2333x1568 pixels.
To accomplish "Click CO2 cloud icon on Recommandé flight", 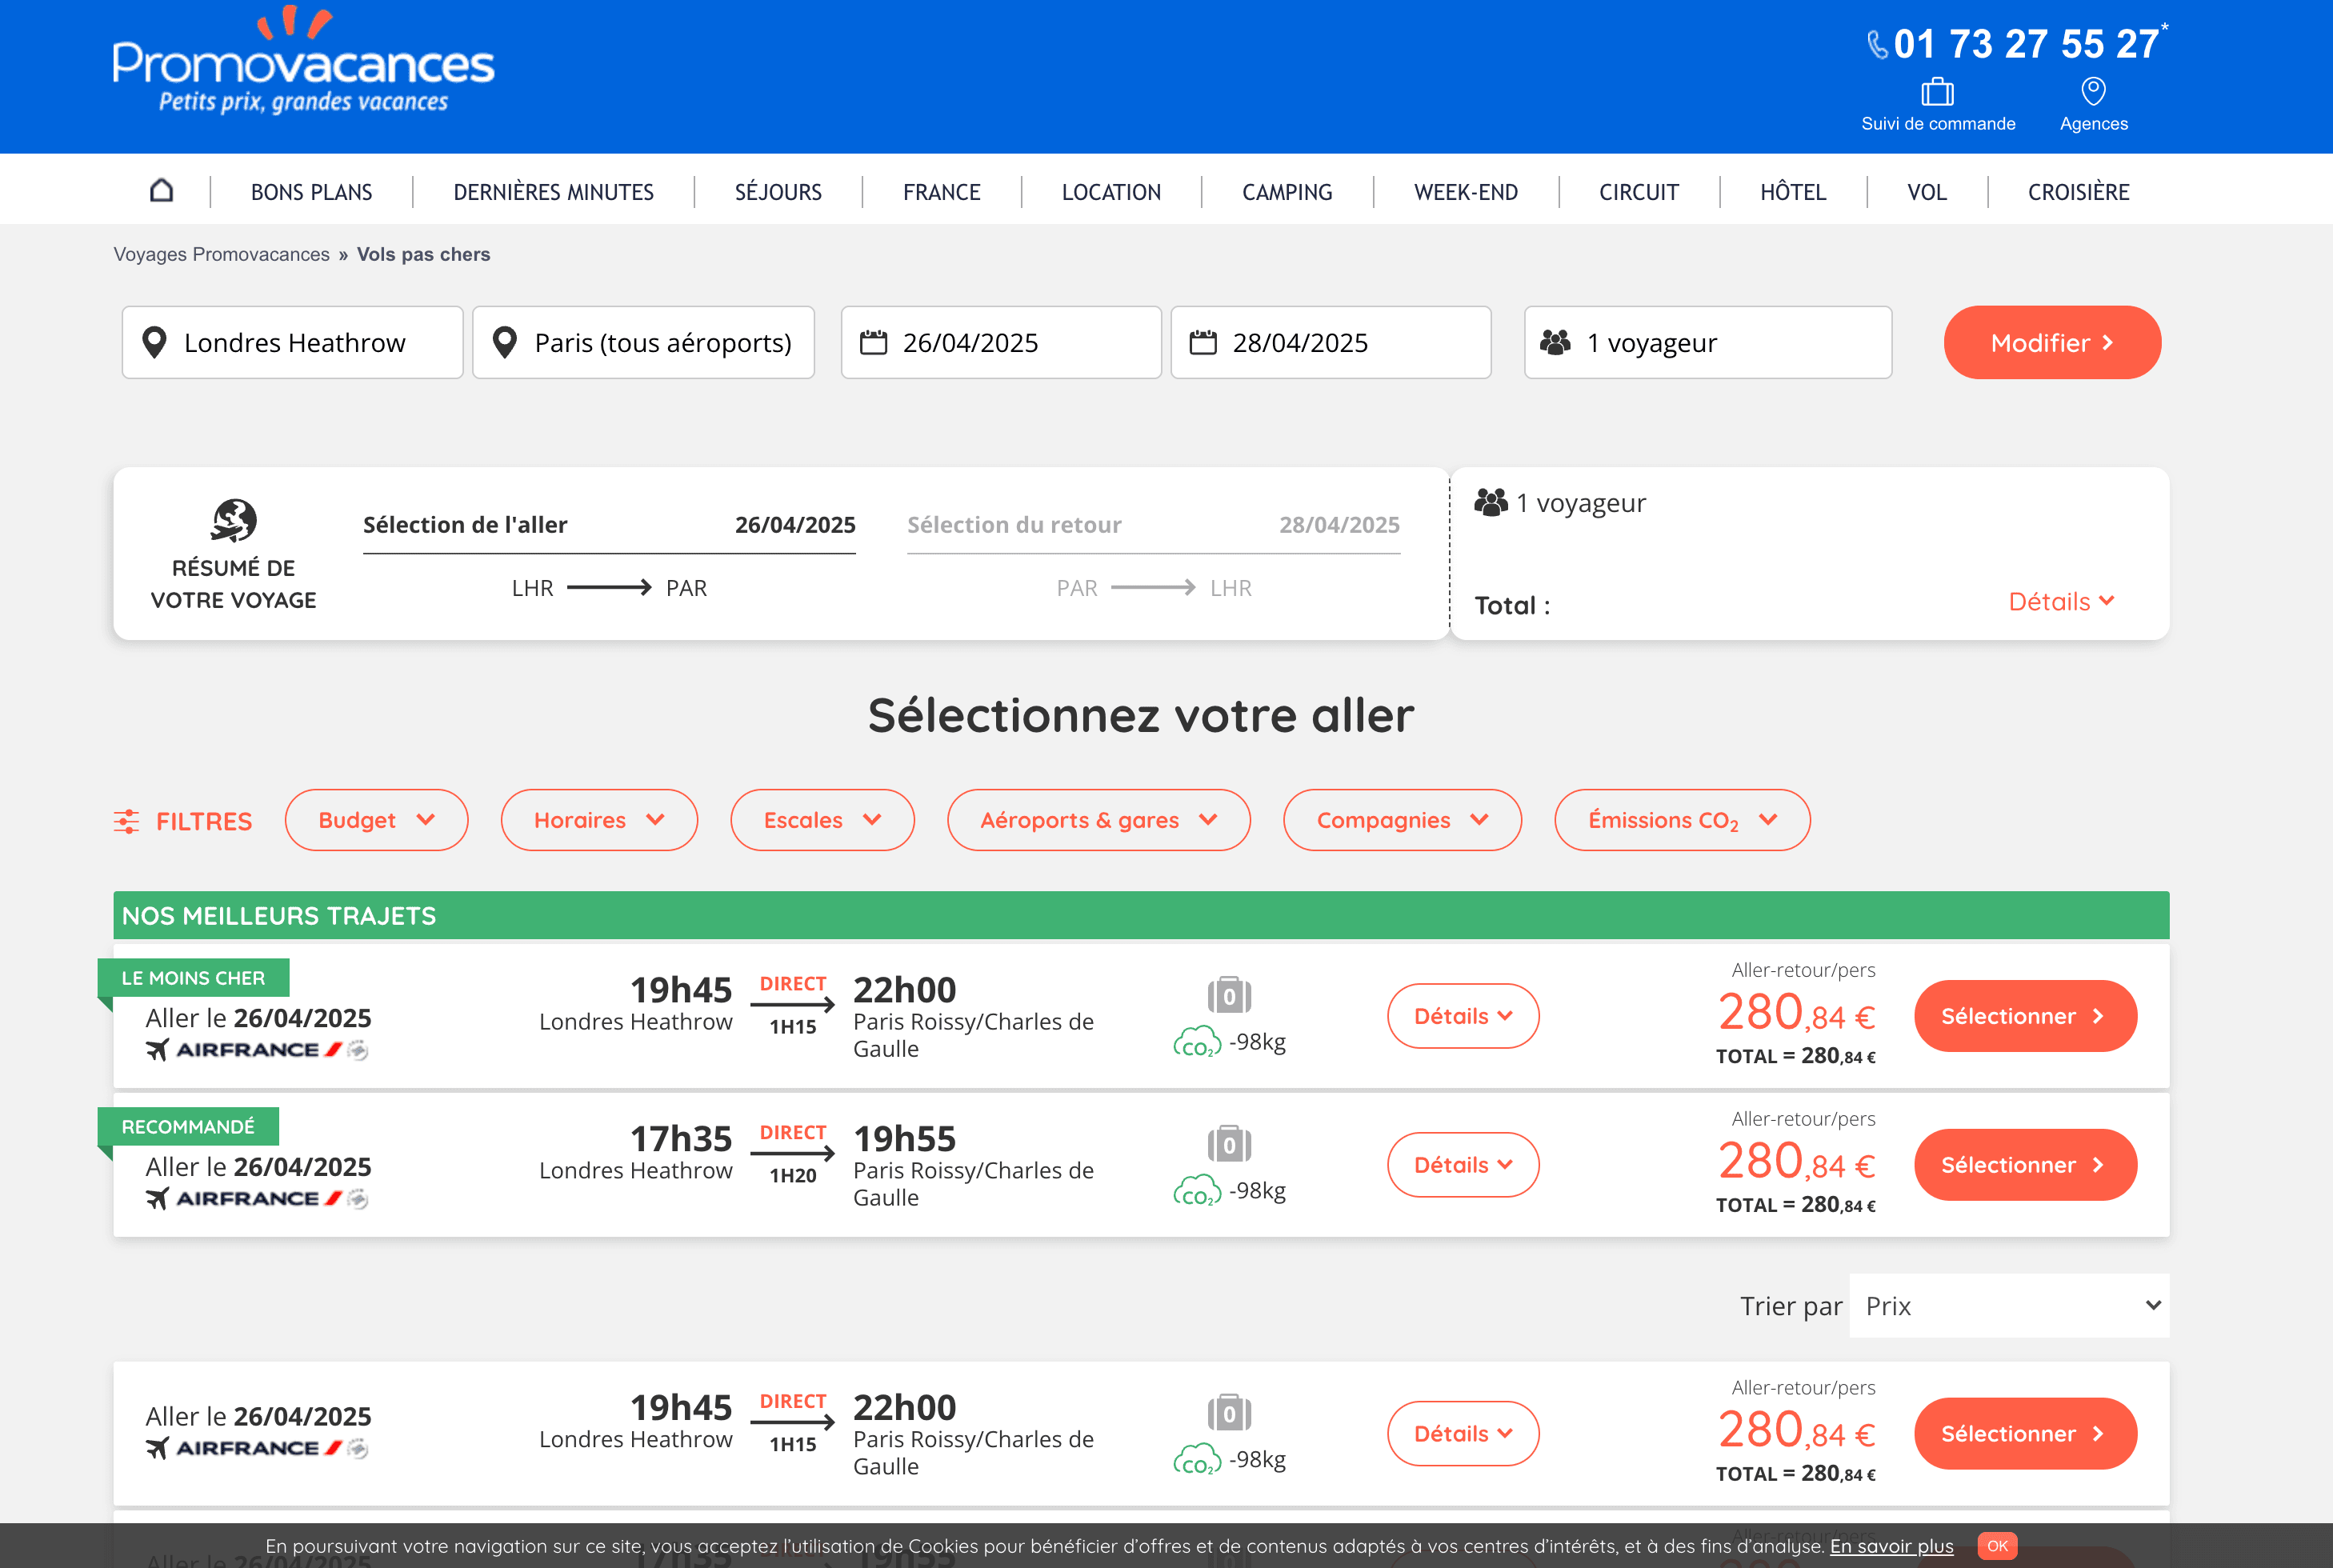I will tap(1196, 1191).
